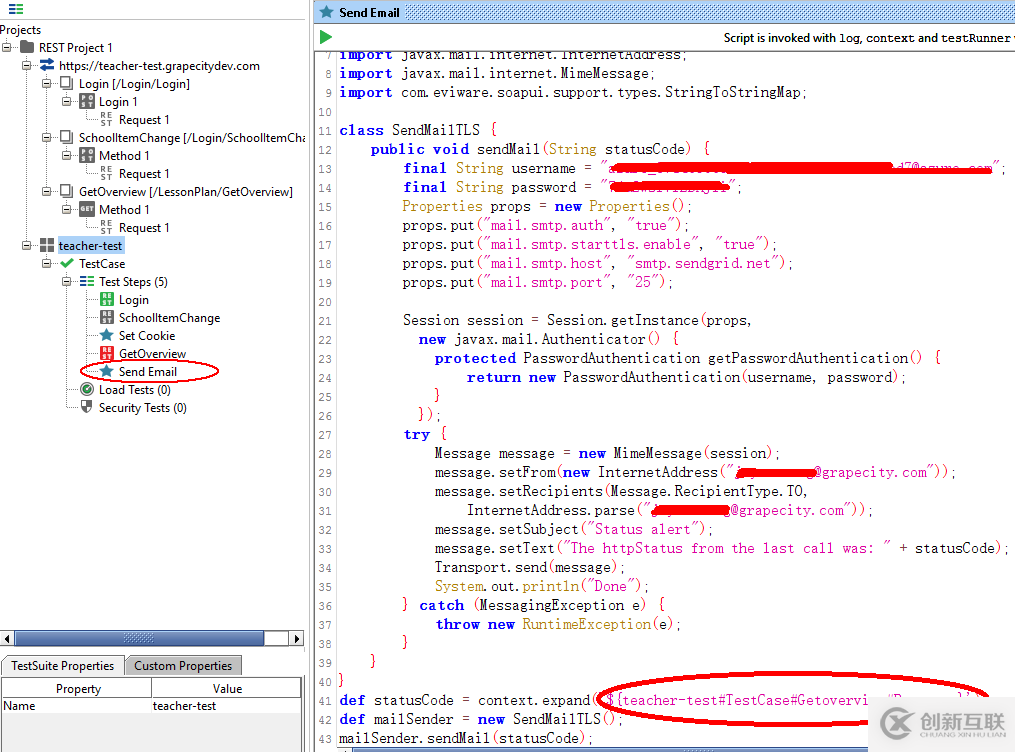
Task: Collapse the Test Steps (5) node
Action: click(x=67, y=282)
